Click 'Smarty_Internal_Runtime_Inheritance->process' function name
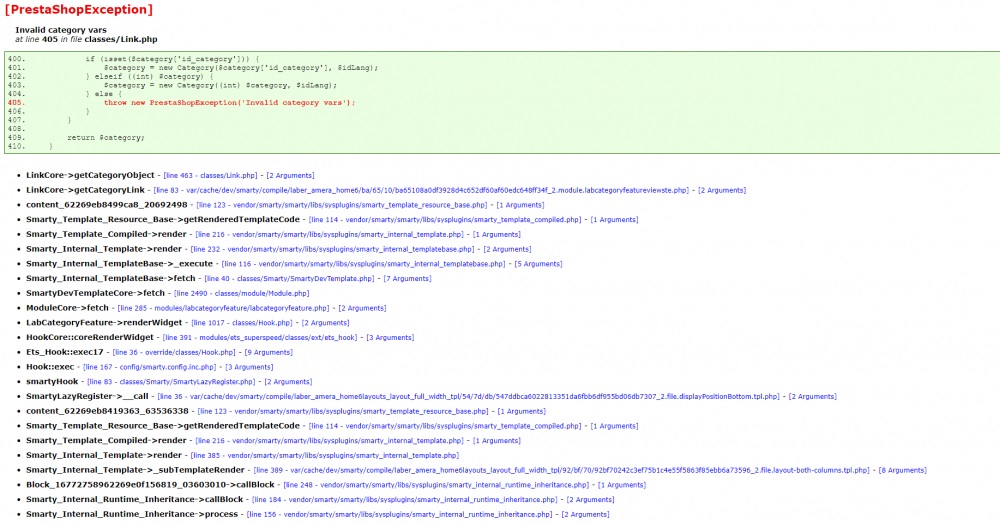 [132, 514]
